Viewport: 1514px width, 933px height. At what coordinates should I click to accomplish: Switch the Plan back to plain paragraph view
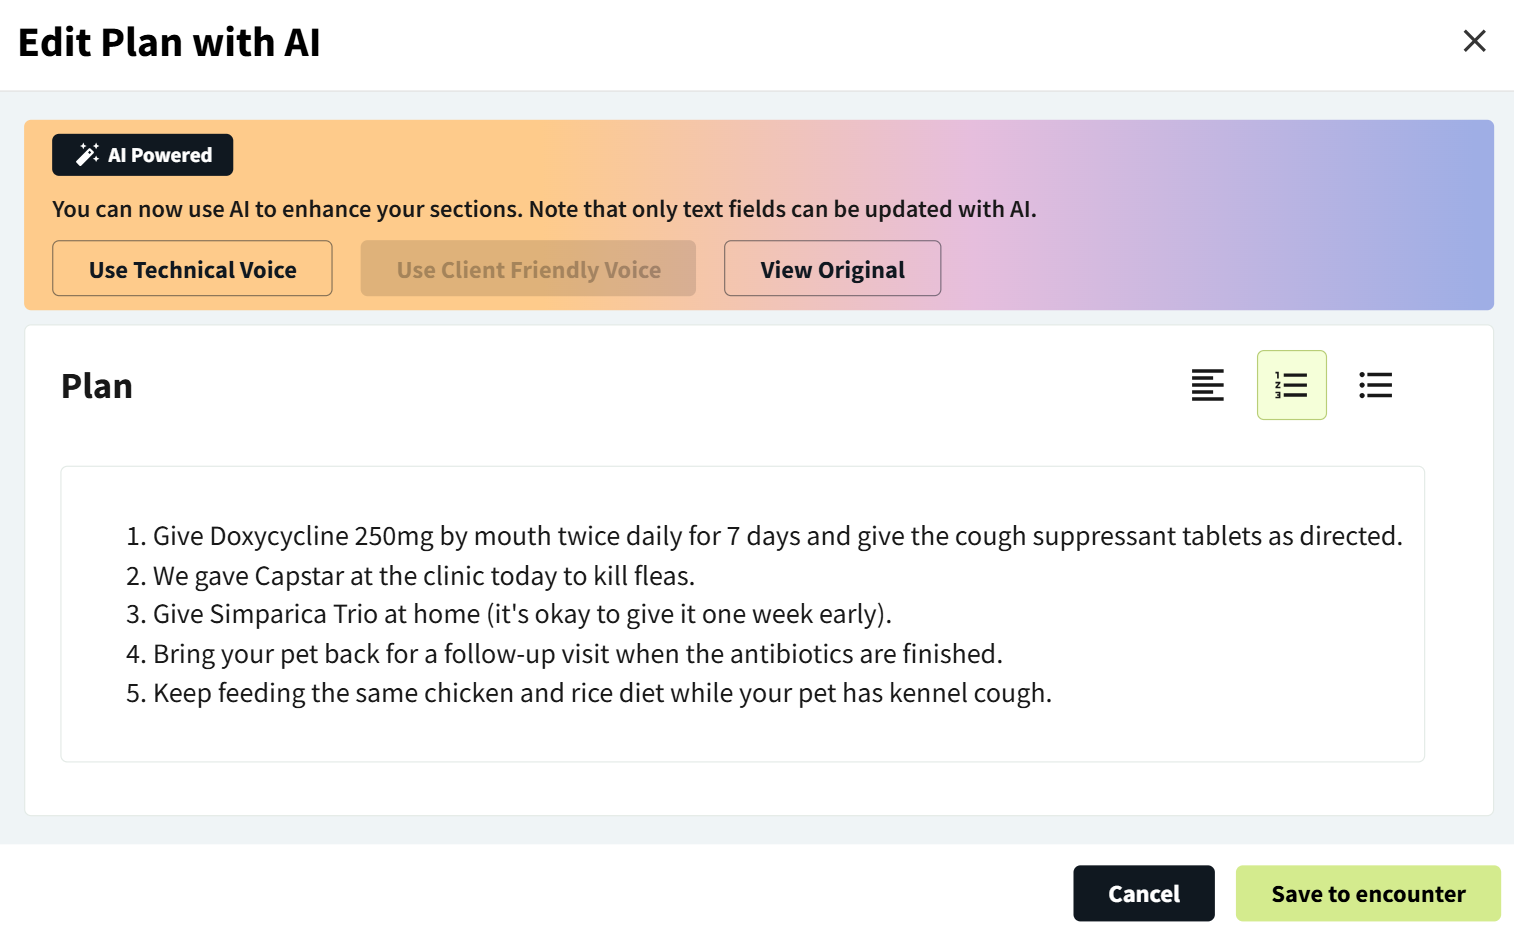(x=1207, y=385)
